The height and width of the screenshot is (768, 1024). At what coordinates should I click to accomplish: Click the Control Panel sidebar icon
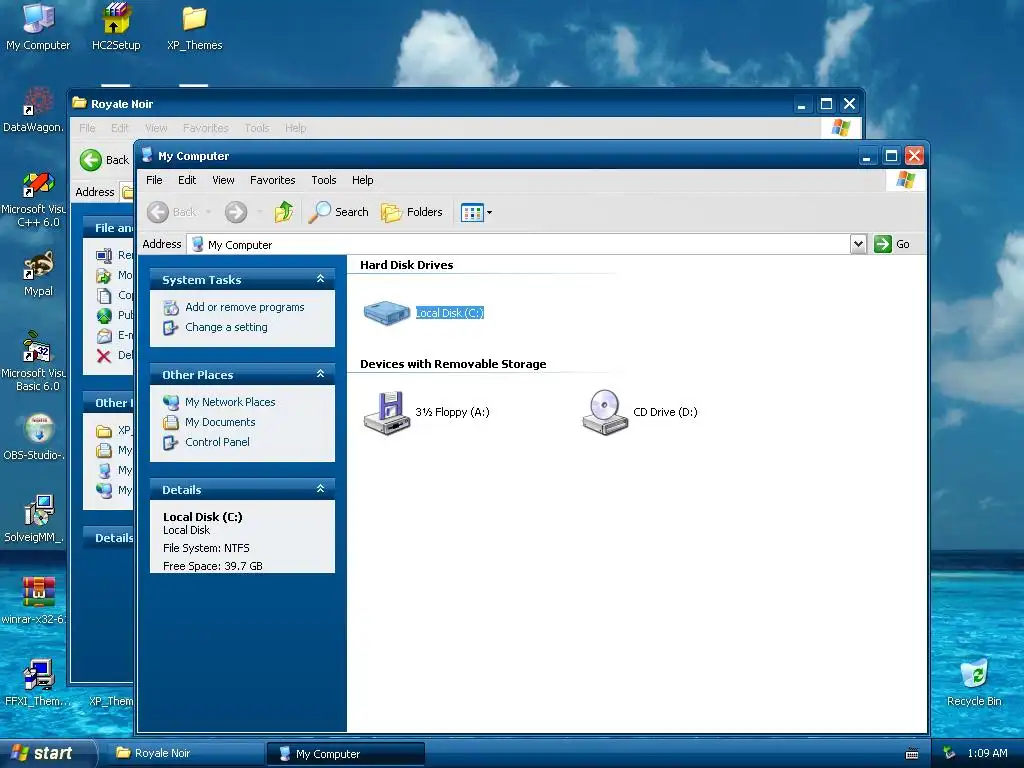(x=171, y=443)
